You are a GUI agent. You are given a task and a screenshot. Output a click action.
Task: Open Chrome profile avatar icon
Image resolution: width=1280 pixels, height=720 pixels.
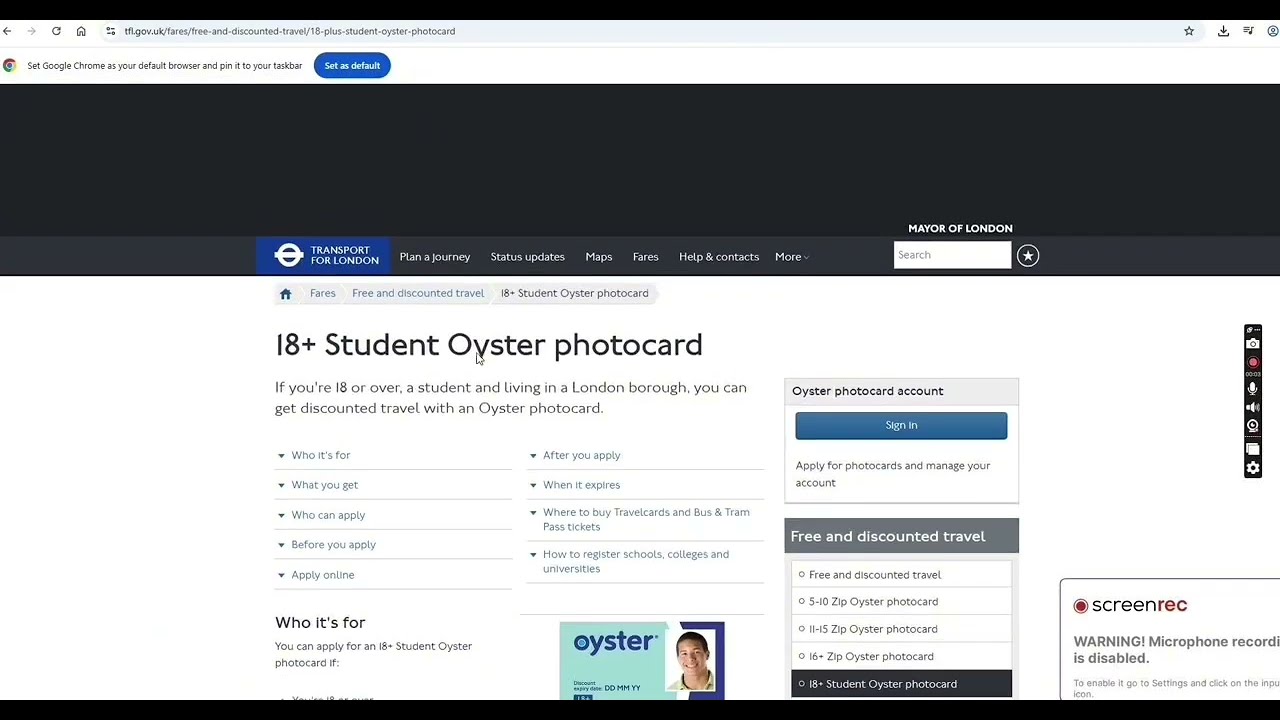(x=1272, y=31)
